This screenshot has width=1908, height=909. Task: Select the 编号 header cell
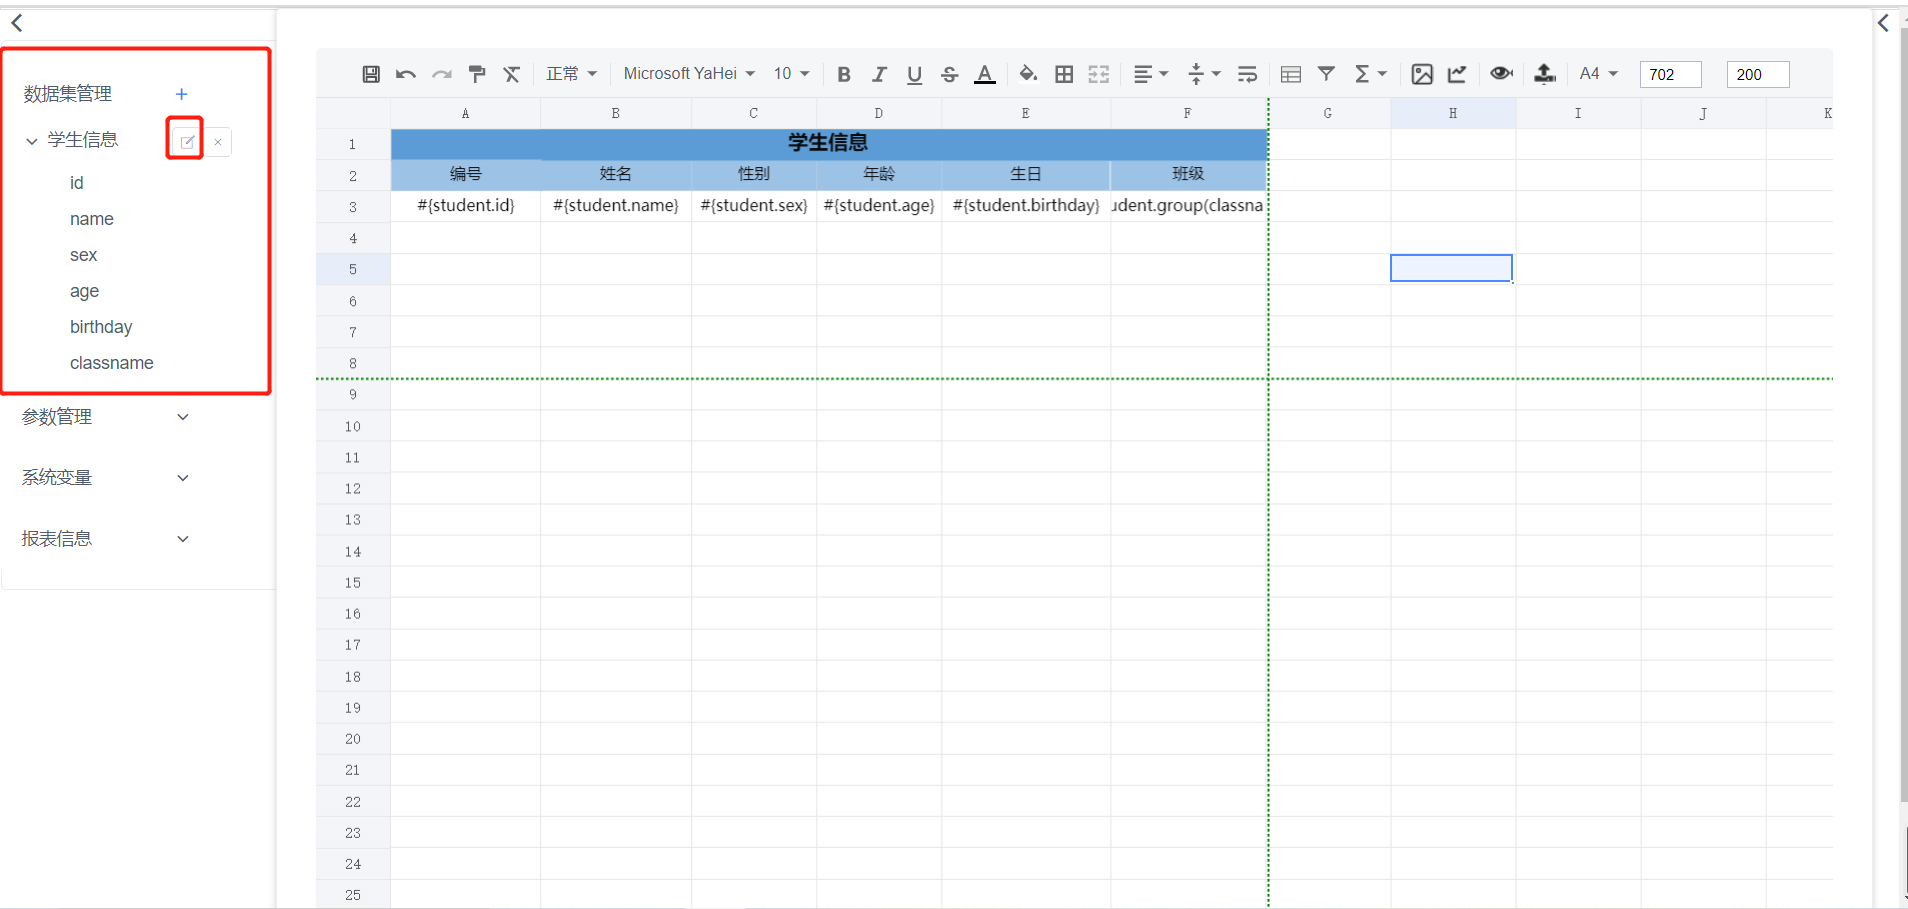click(466, 175)
